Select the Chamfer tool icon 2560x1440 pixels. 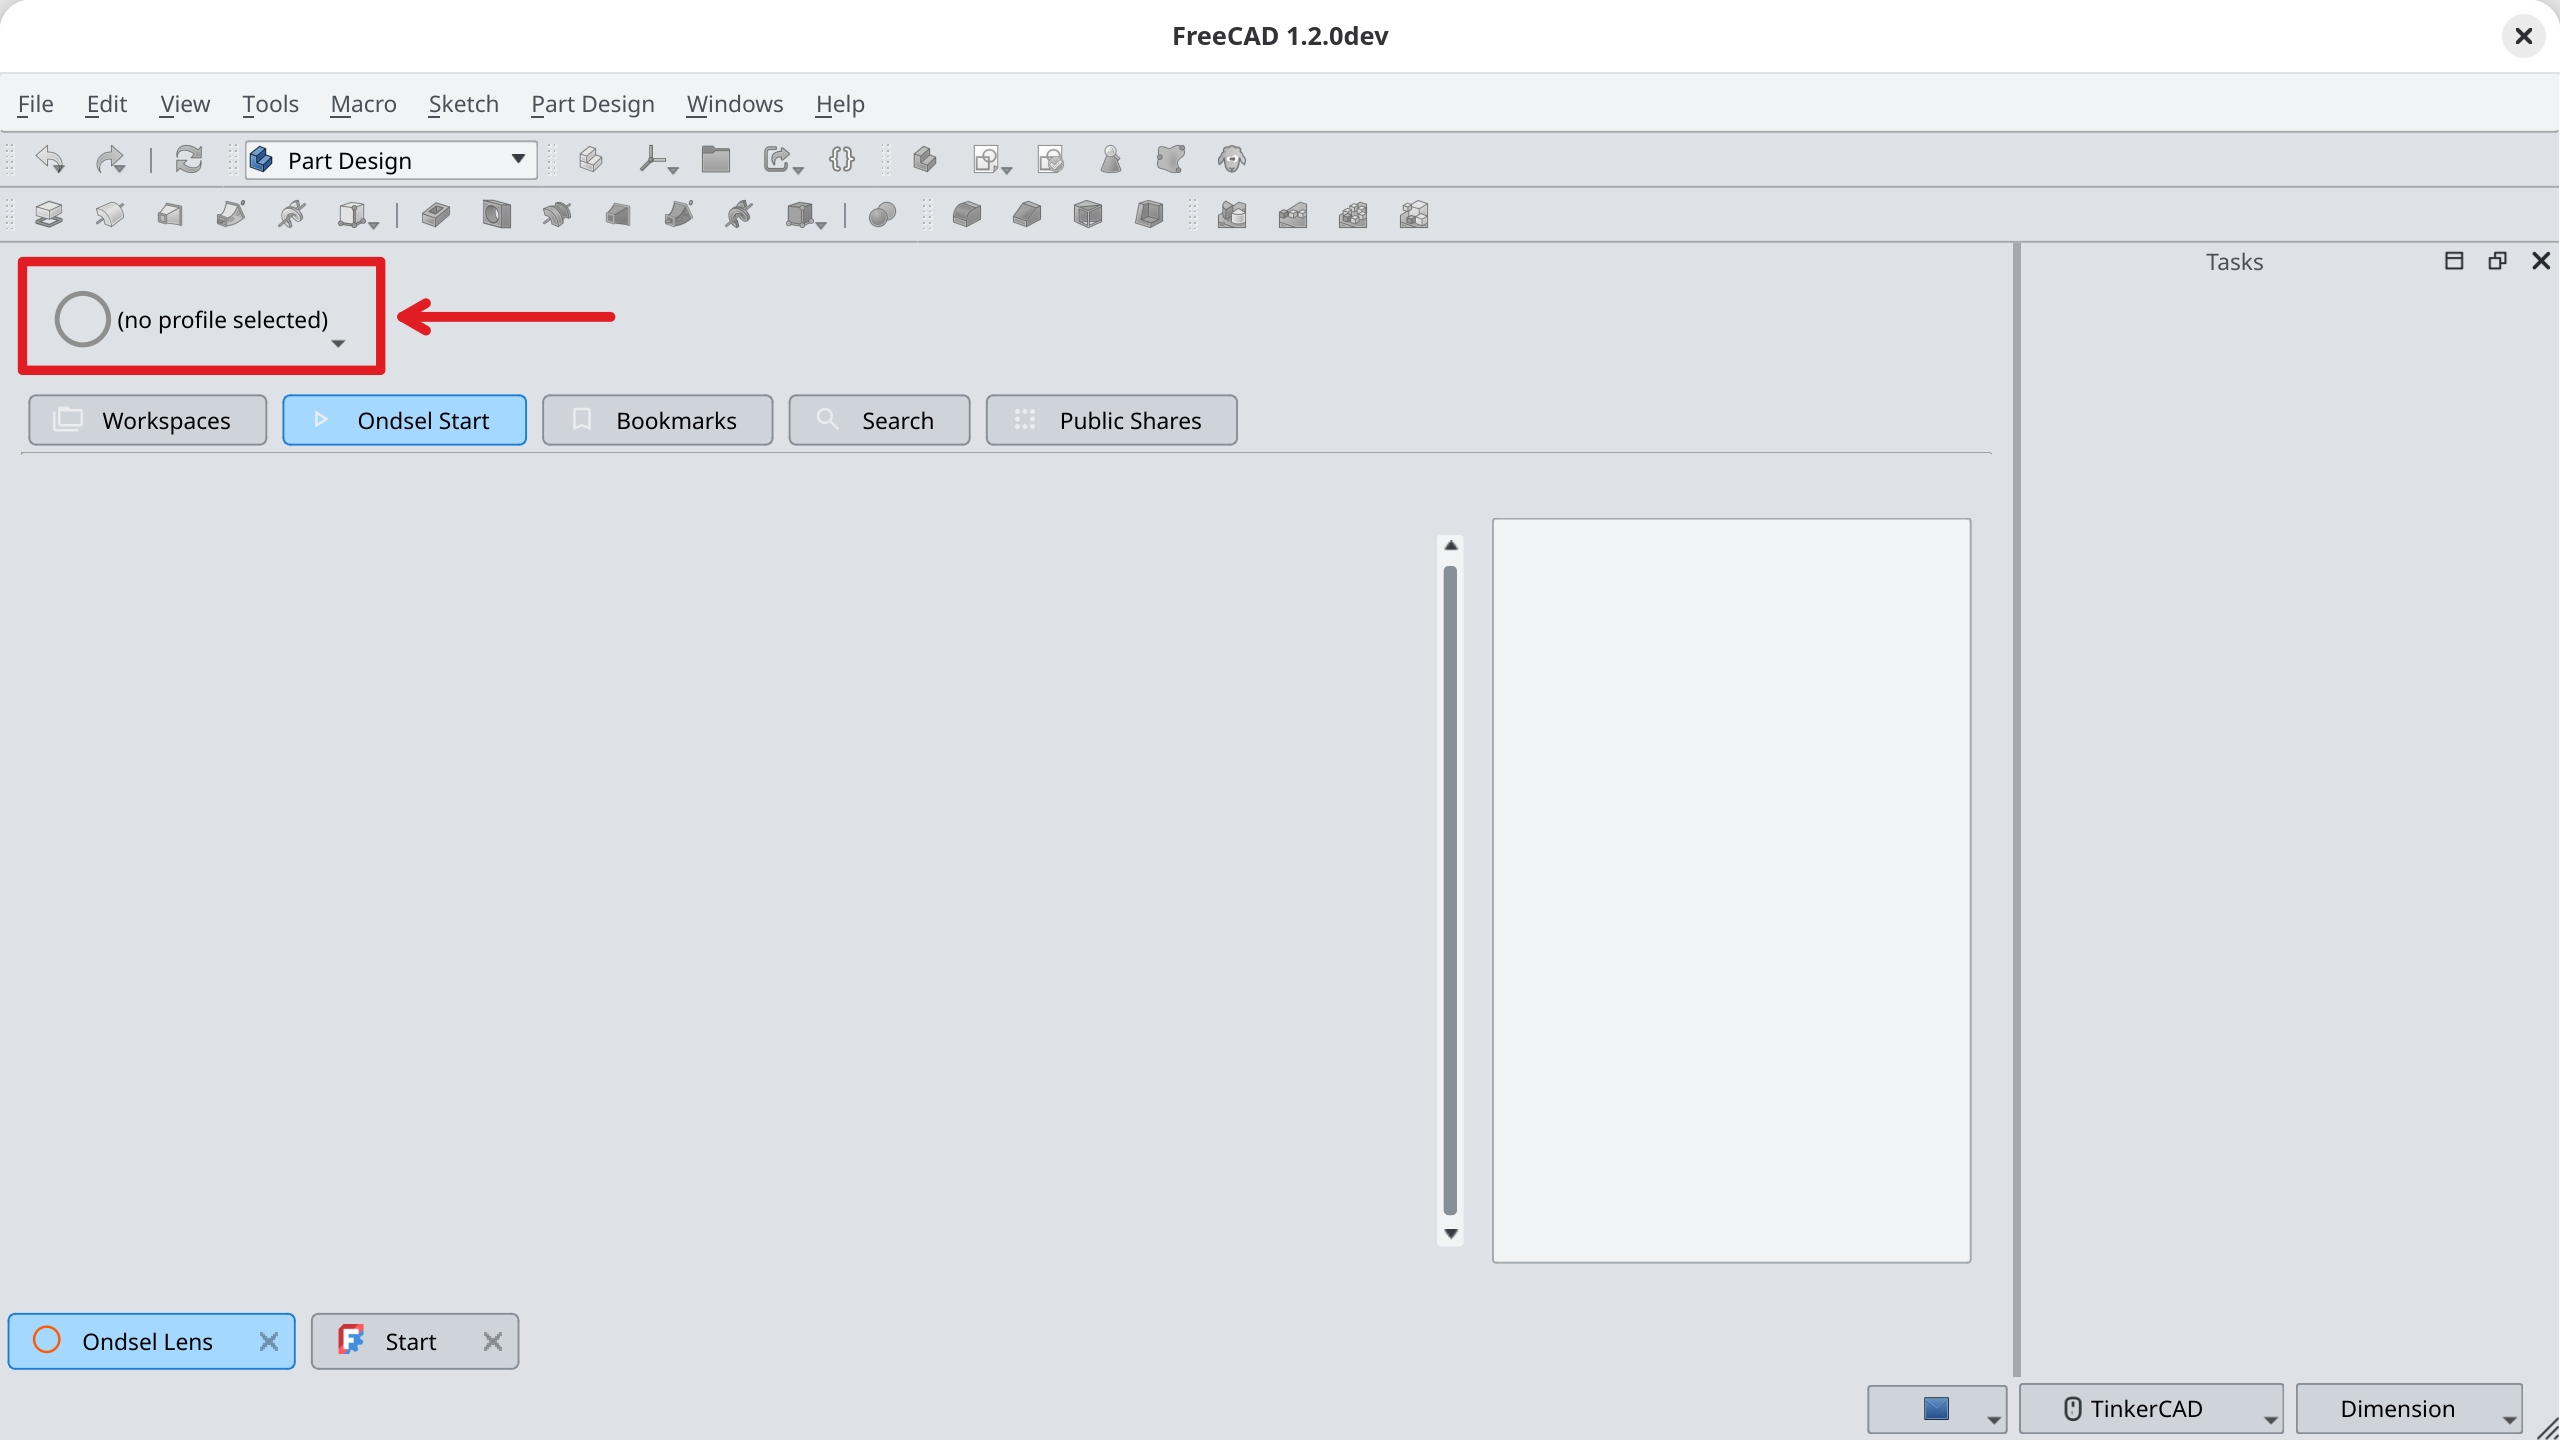pos(1027,214)
